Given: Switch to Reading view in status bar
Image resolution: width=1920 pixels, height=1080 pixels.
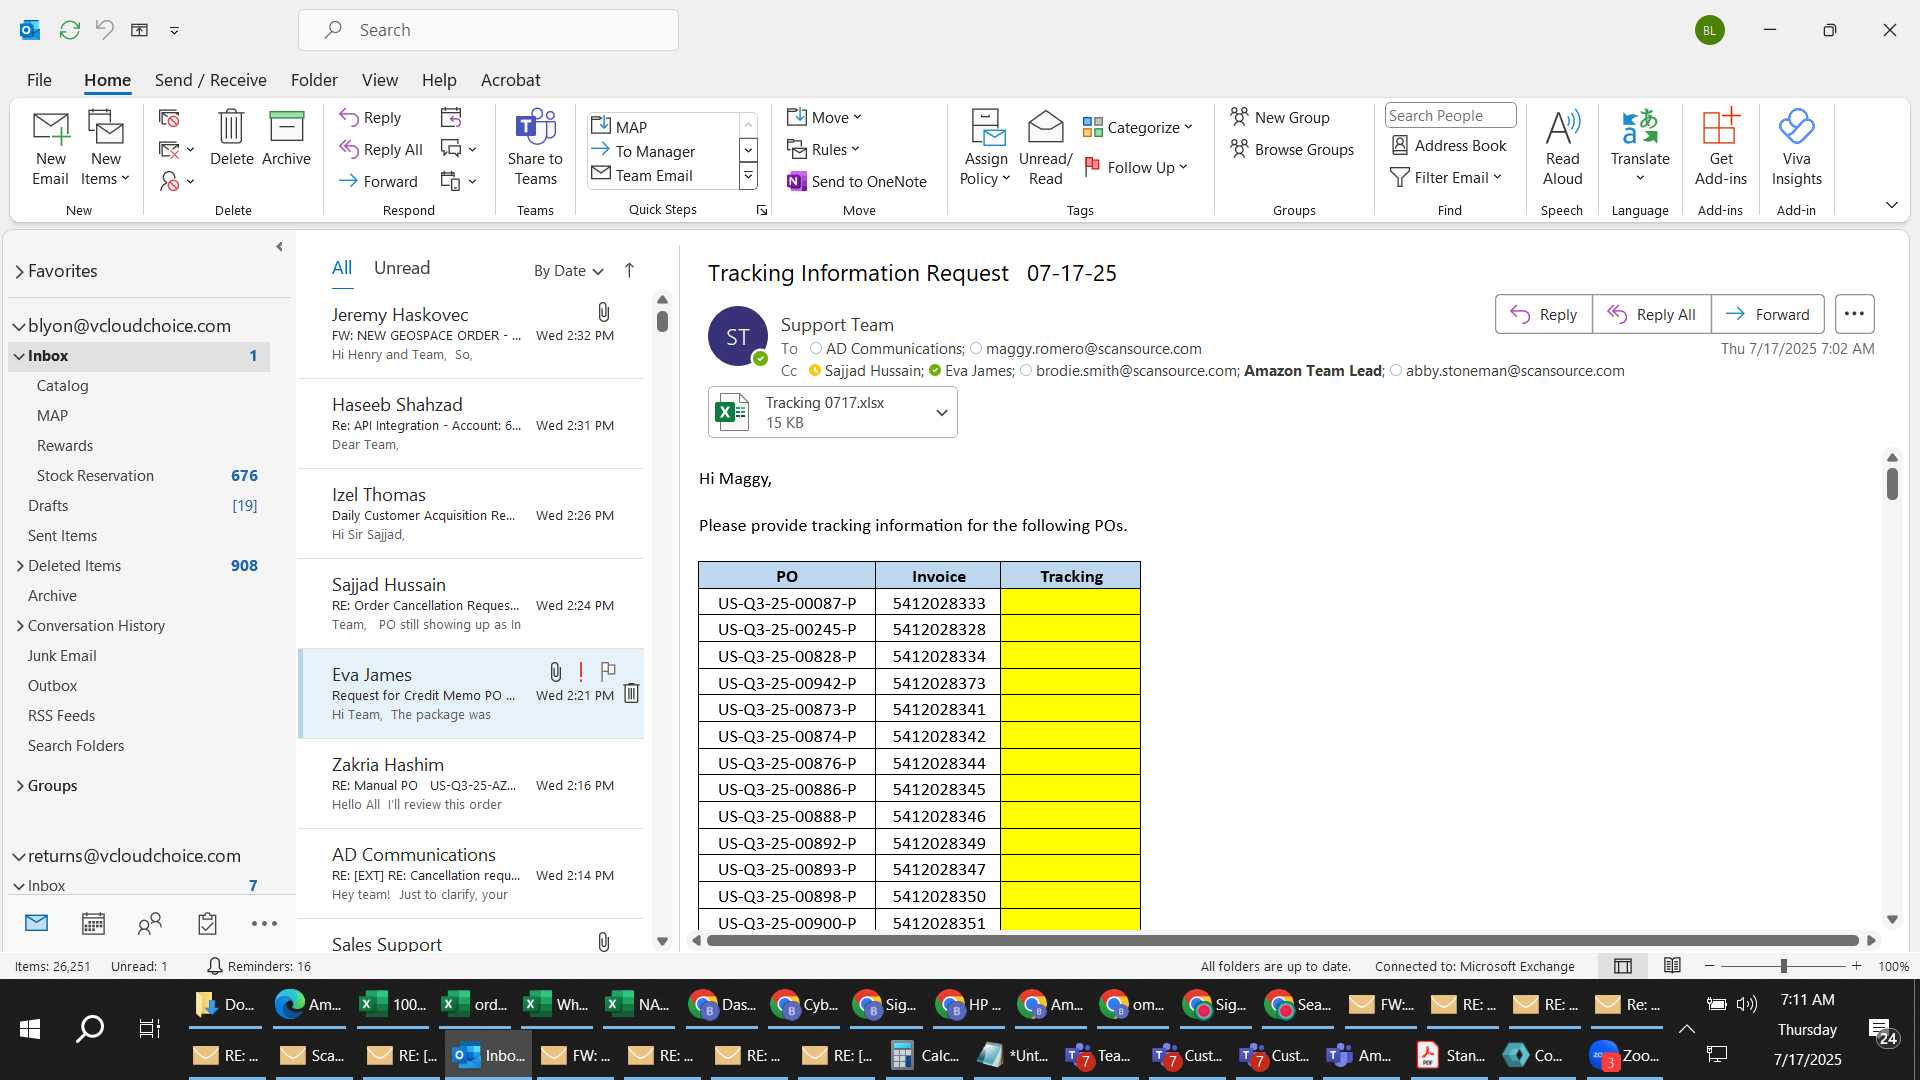Looking at the screenshot, I should click(1672, 965).
